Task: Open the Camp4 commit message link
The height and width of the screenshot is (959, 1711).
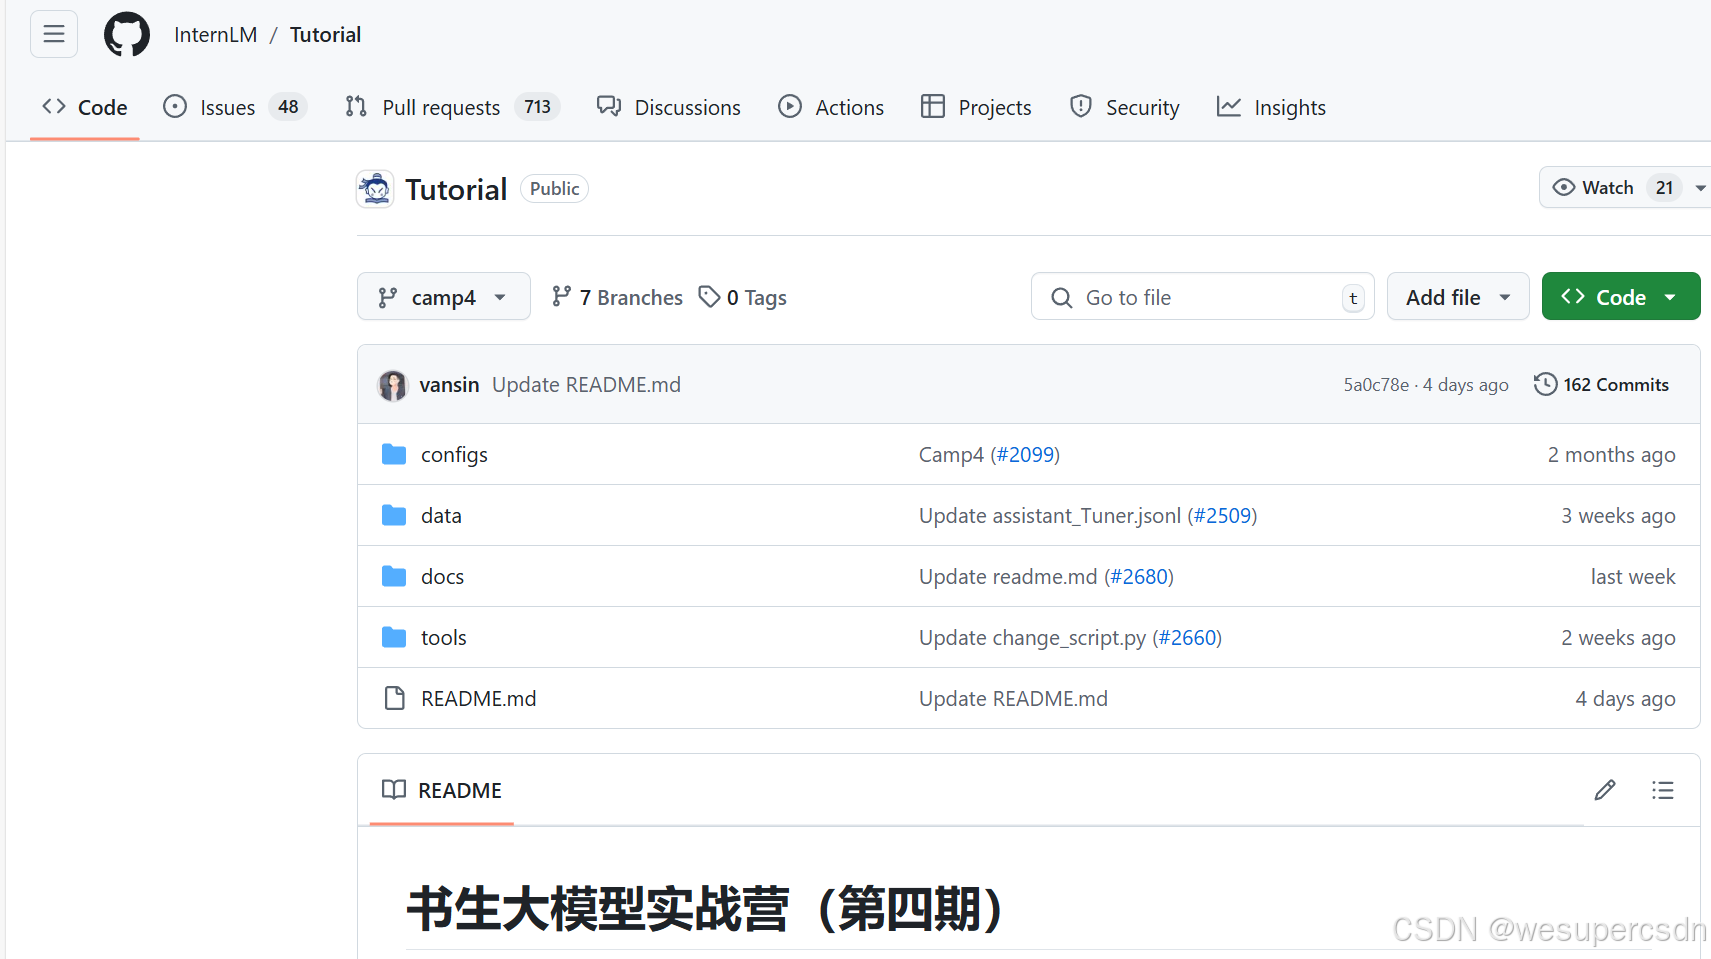Action: click(x=951, y=455)
